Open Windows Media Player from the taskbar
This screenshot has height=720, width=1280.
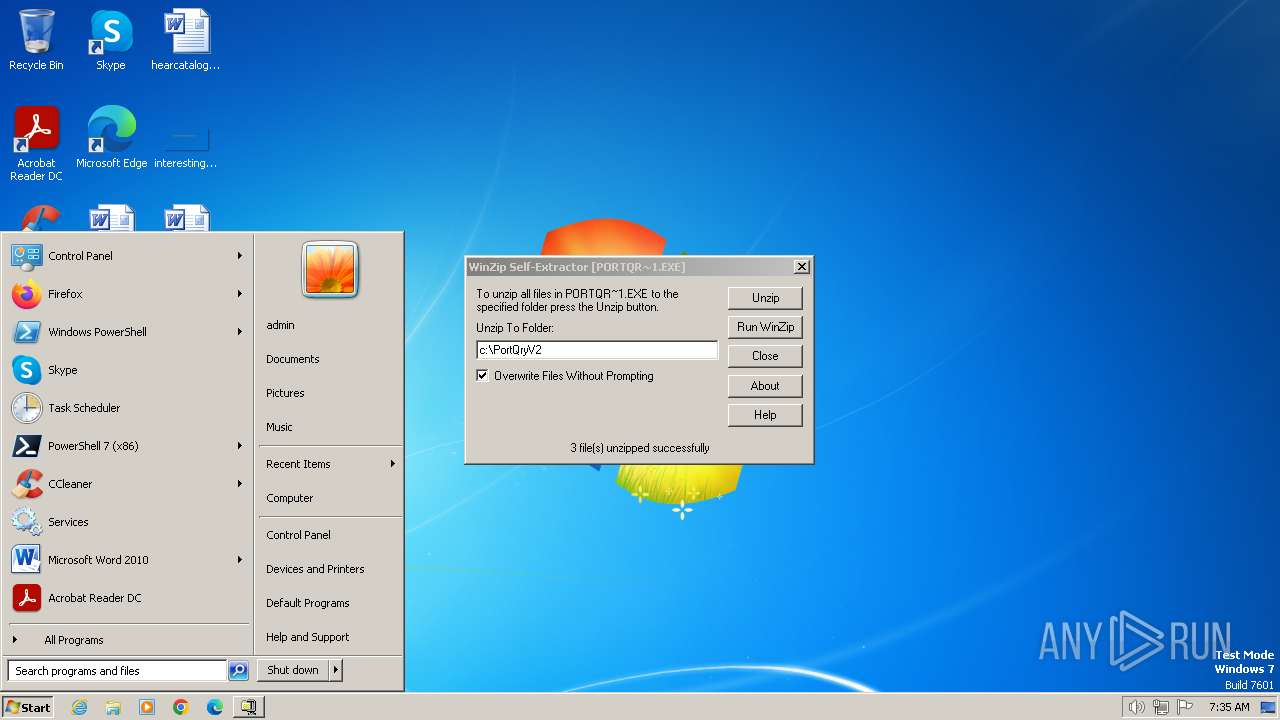tap(147, 707)
